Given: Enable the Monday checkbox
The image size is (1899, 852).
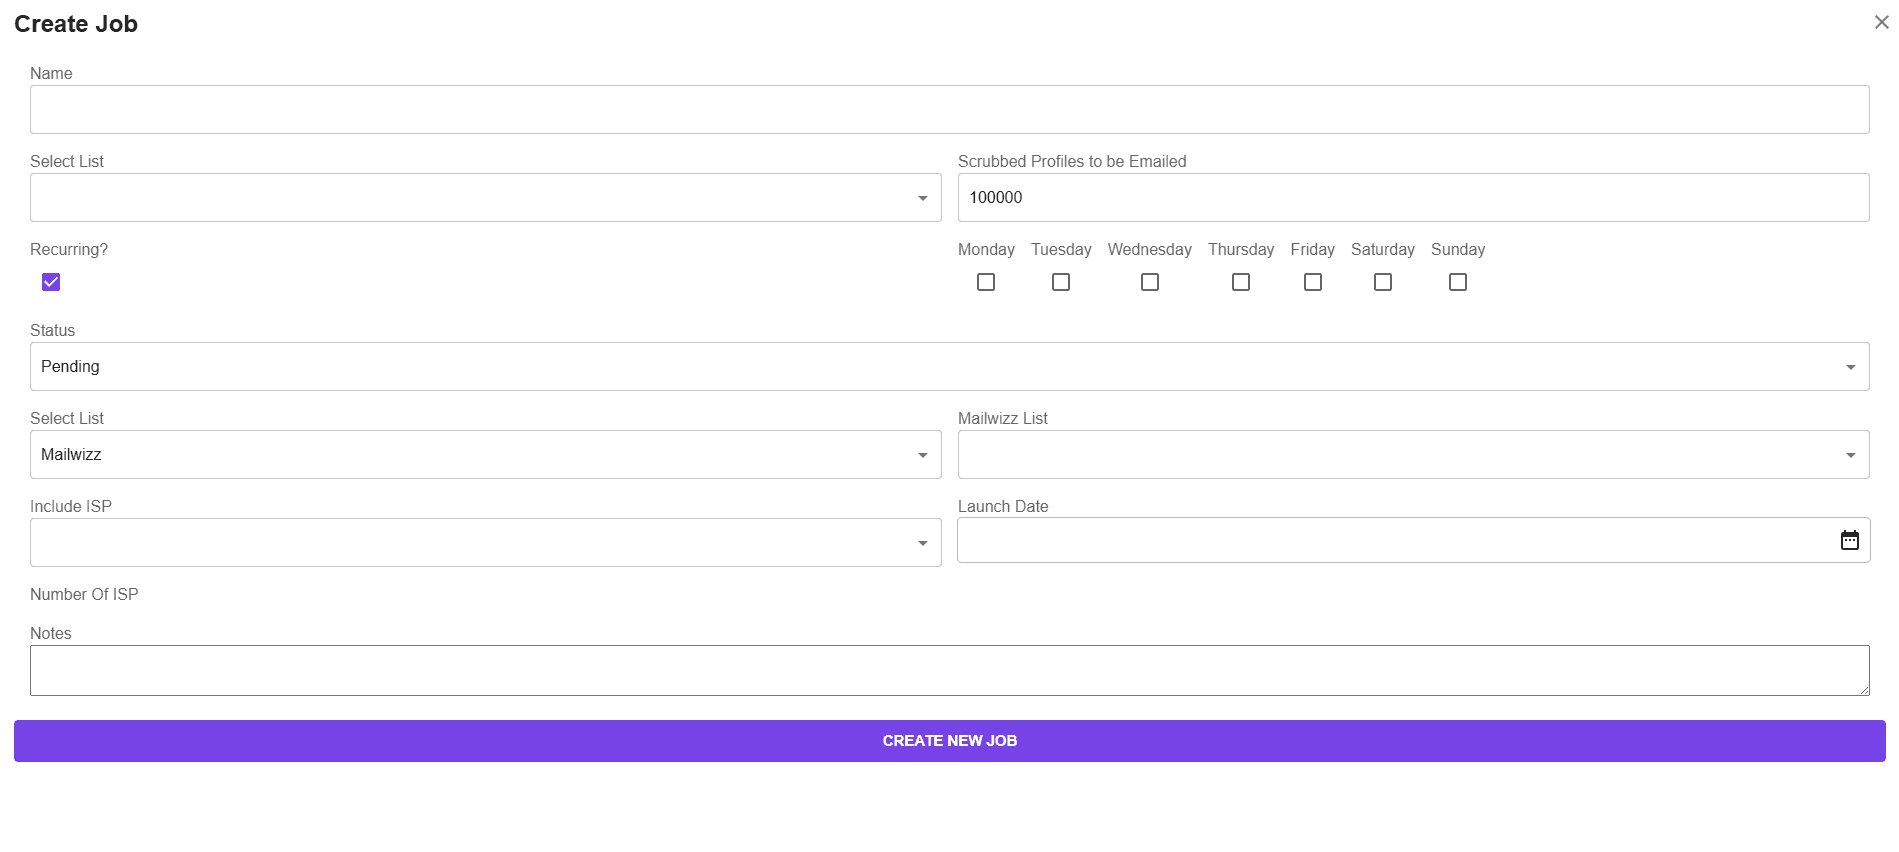Looking at the screenshot, I should click(x=986, y=282).
